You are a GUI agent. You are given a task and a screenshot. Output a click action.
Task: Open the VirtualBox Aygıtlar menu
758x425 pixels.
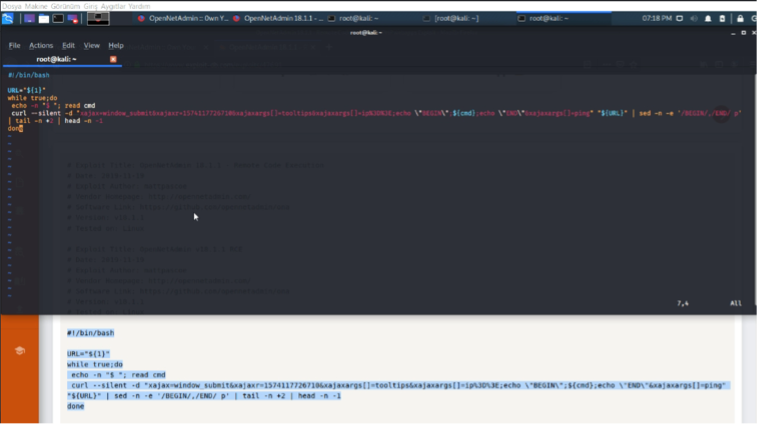click(x=113, y=6)
